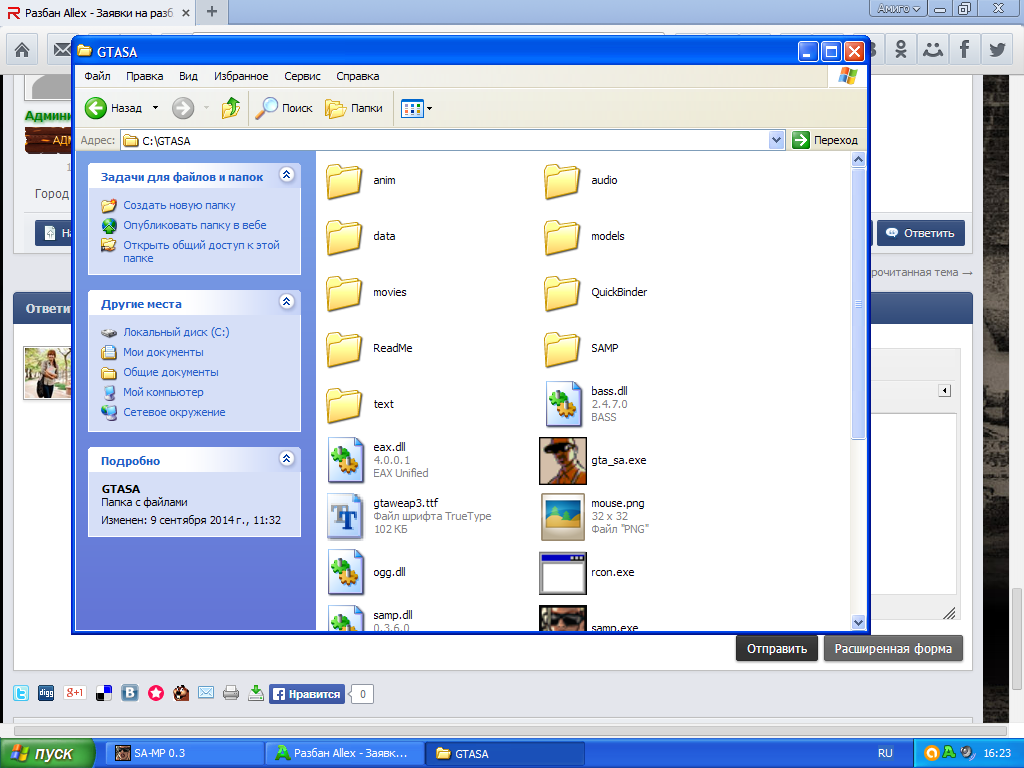This screenshot has height=768, width=1024.
Task: Go to Сетевое окружение
Action: pyautogui.click(x=174, y=413)
